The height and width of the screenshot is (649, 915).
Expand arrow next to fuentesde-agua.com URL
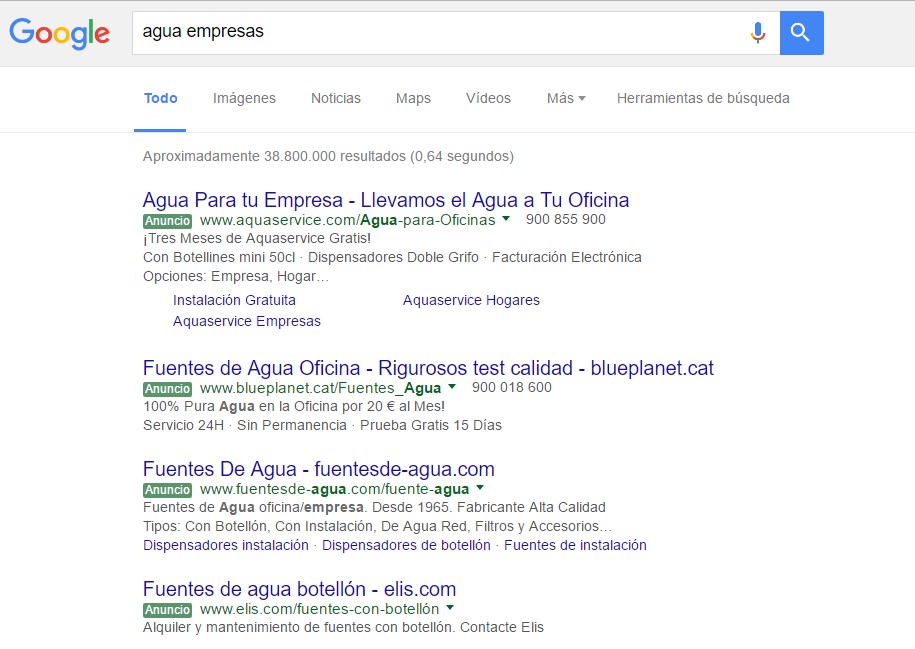click(x=480, y=487)
